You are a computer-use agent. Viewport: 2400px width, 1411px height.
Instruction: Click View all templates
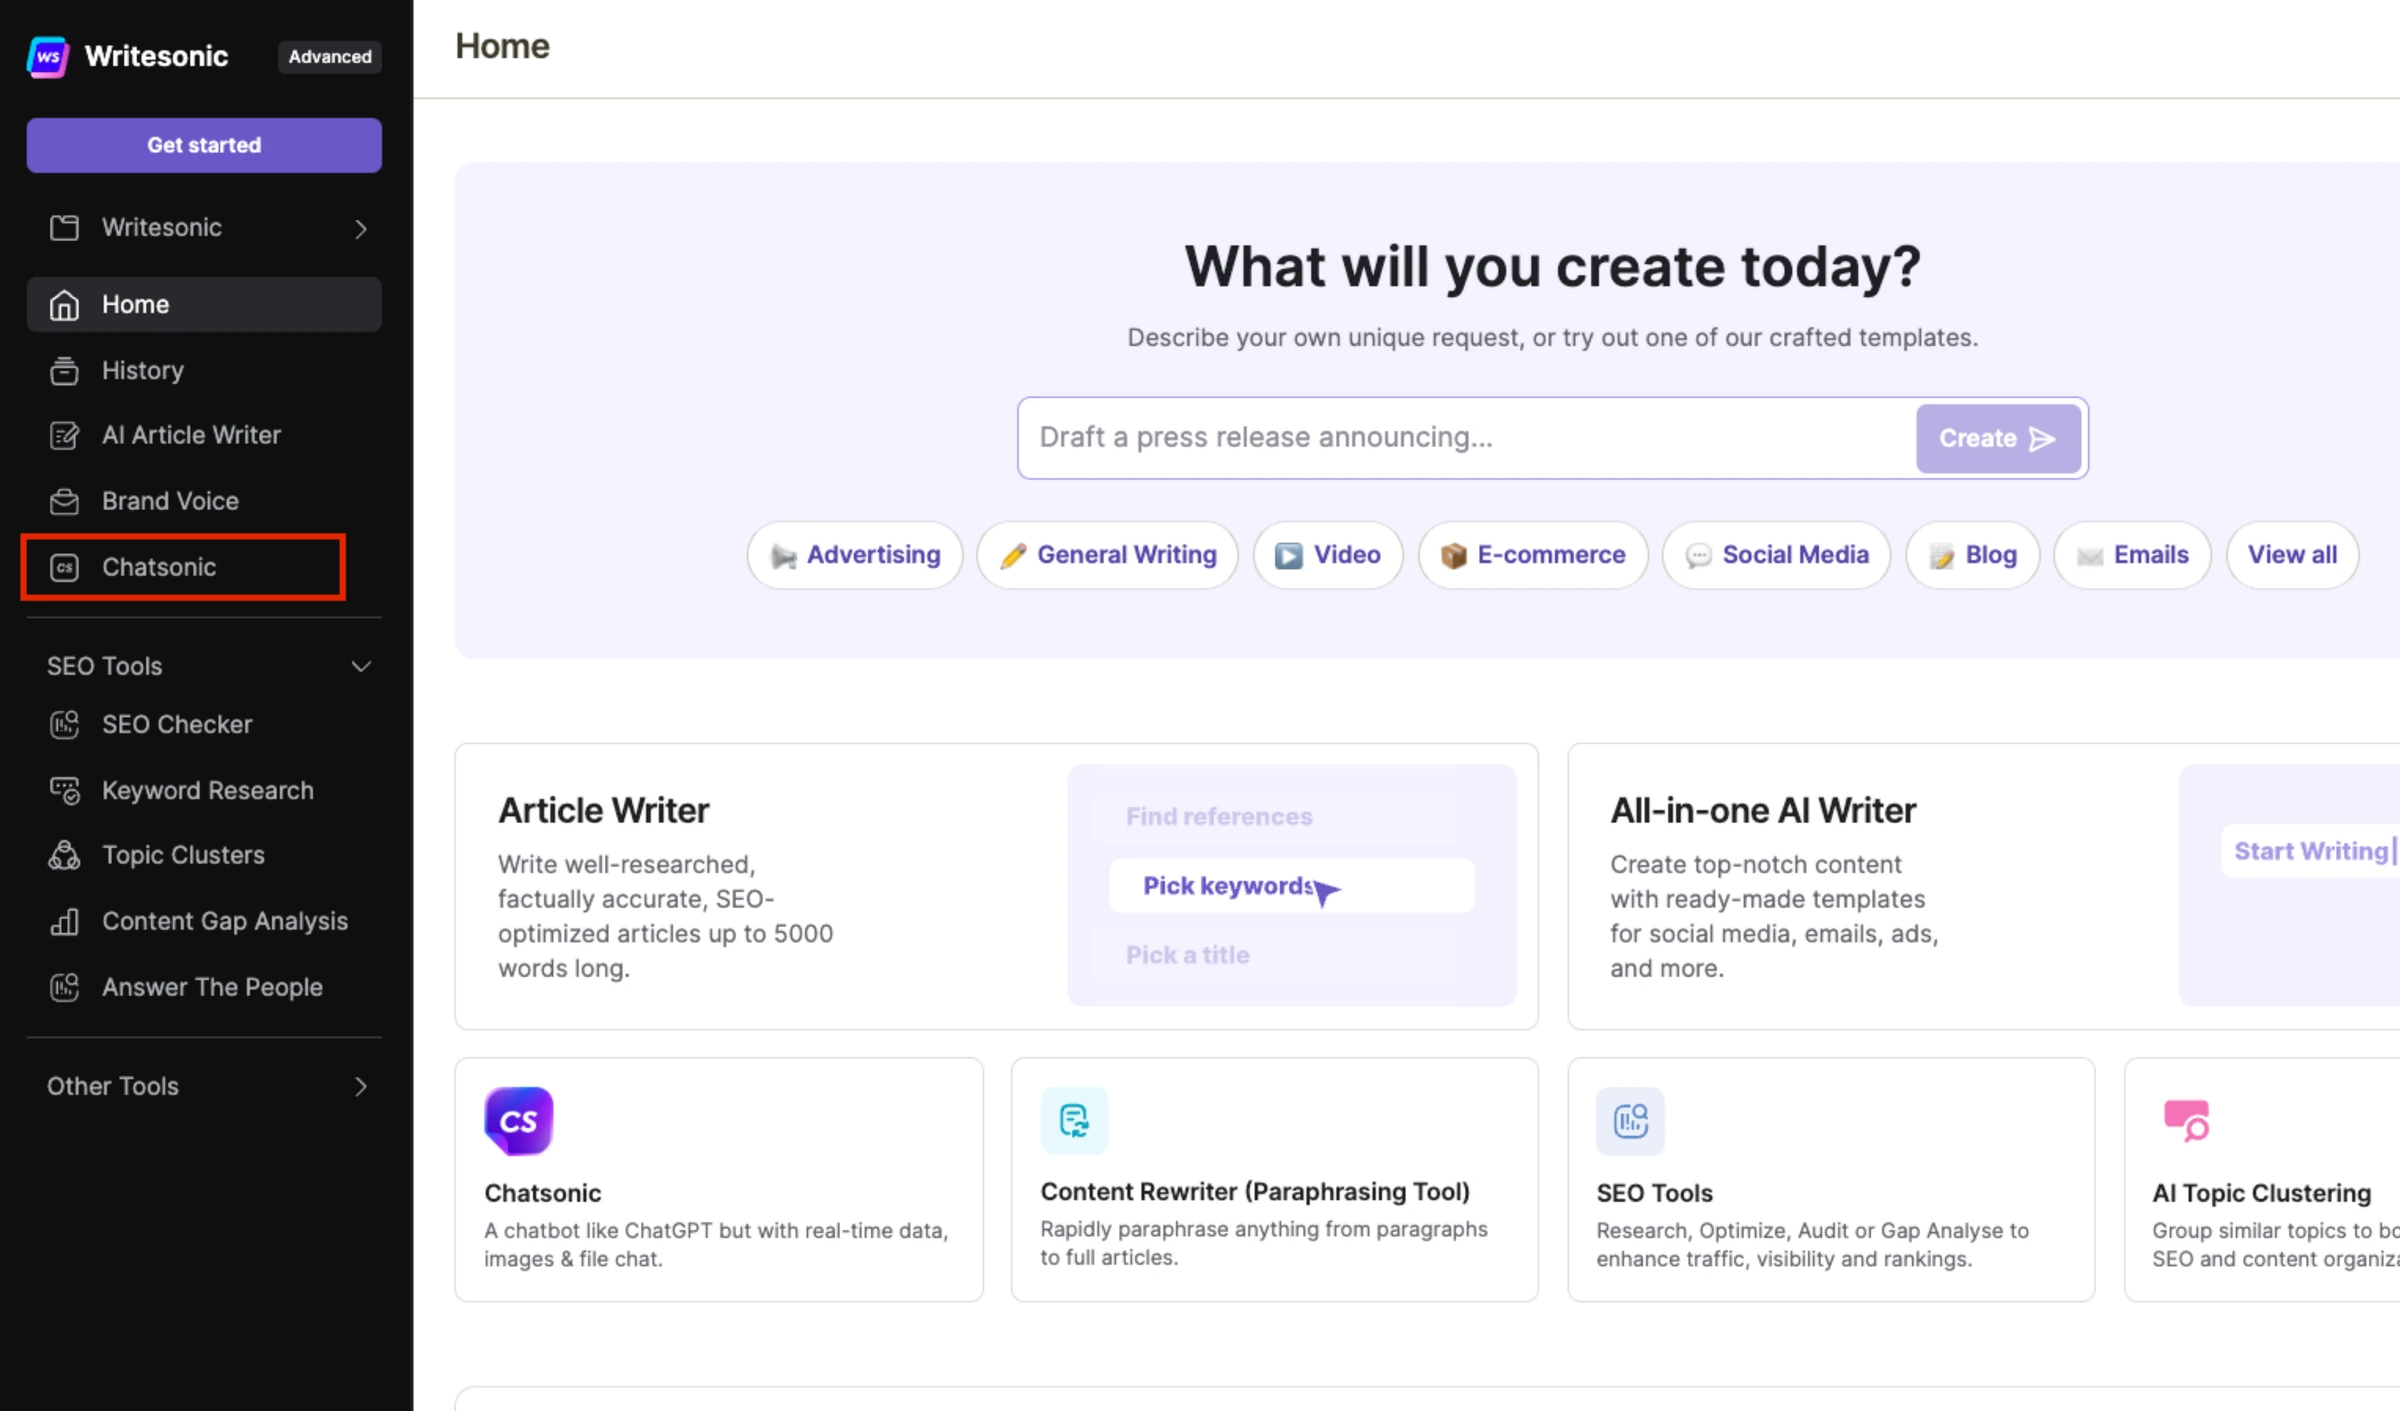[x=2292, y=555]
